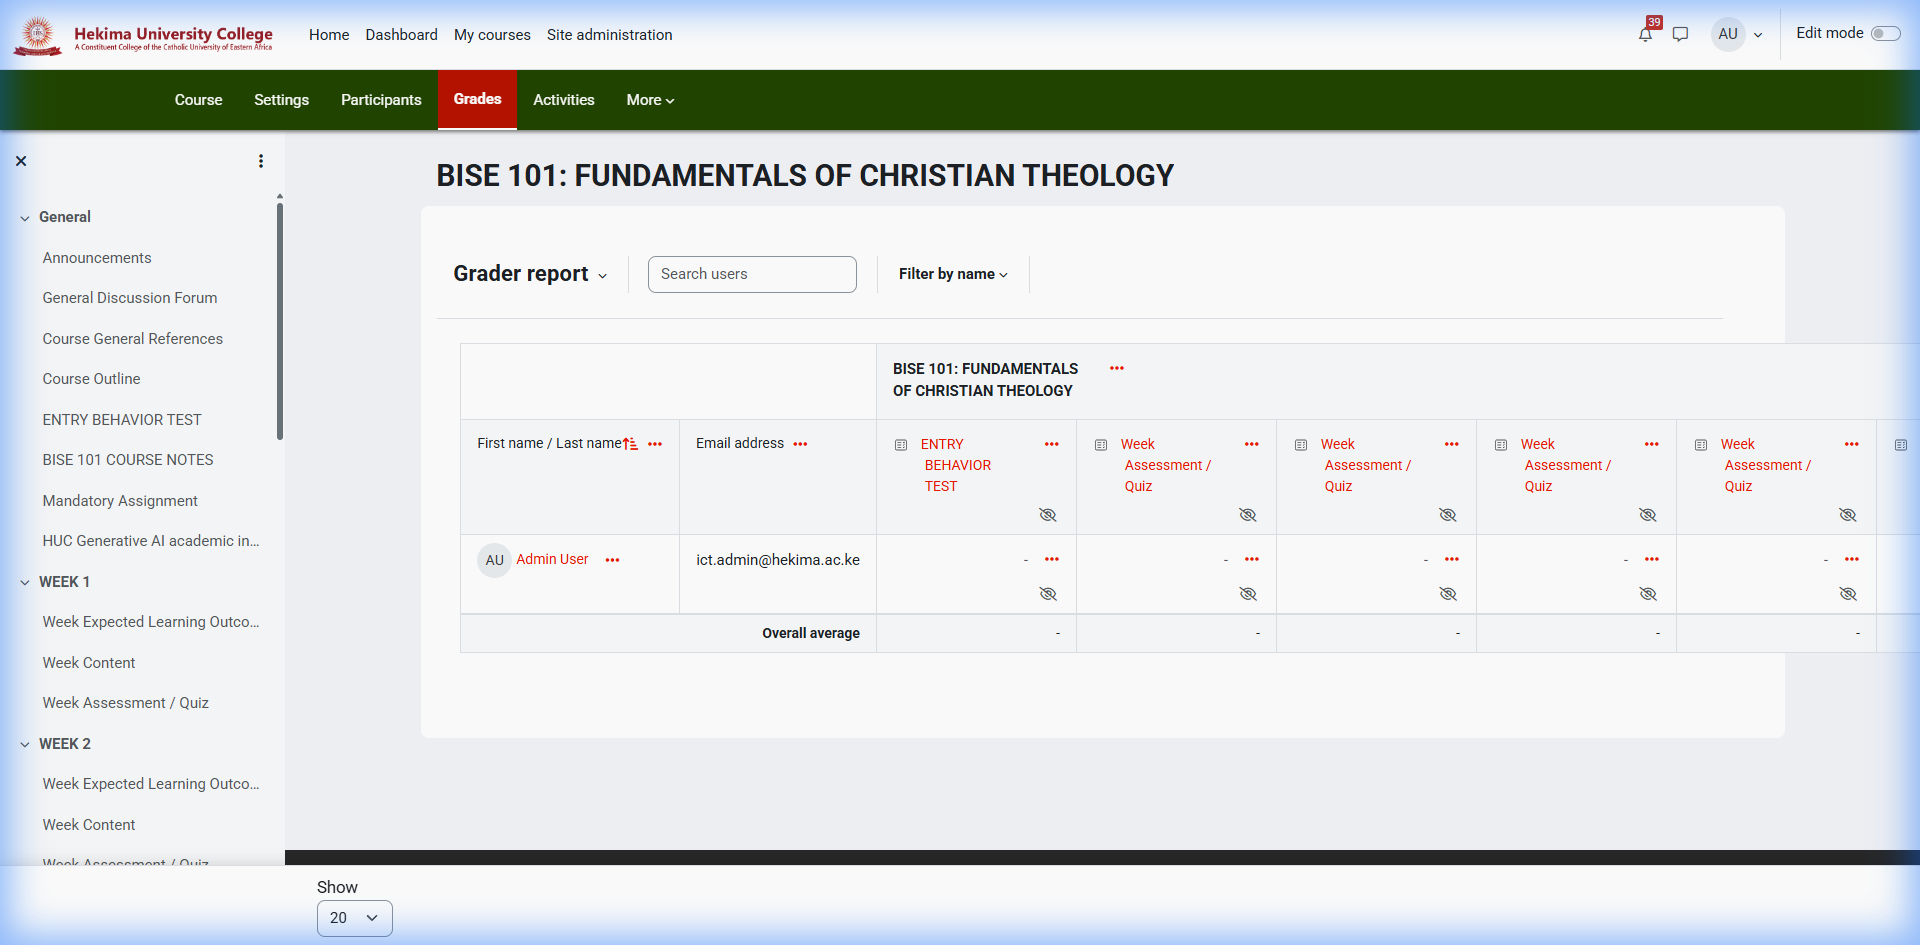Screen dimensions: 1920x945
Task: Open Announcements in course index
Action: (97, 258)
